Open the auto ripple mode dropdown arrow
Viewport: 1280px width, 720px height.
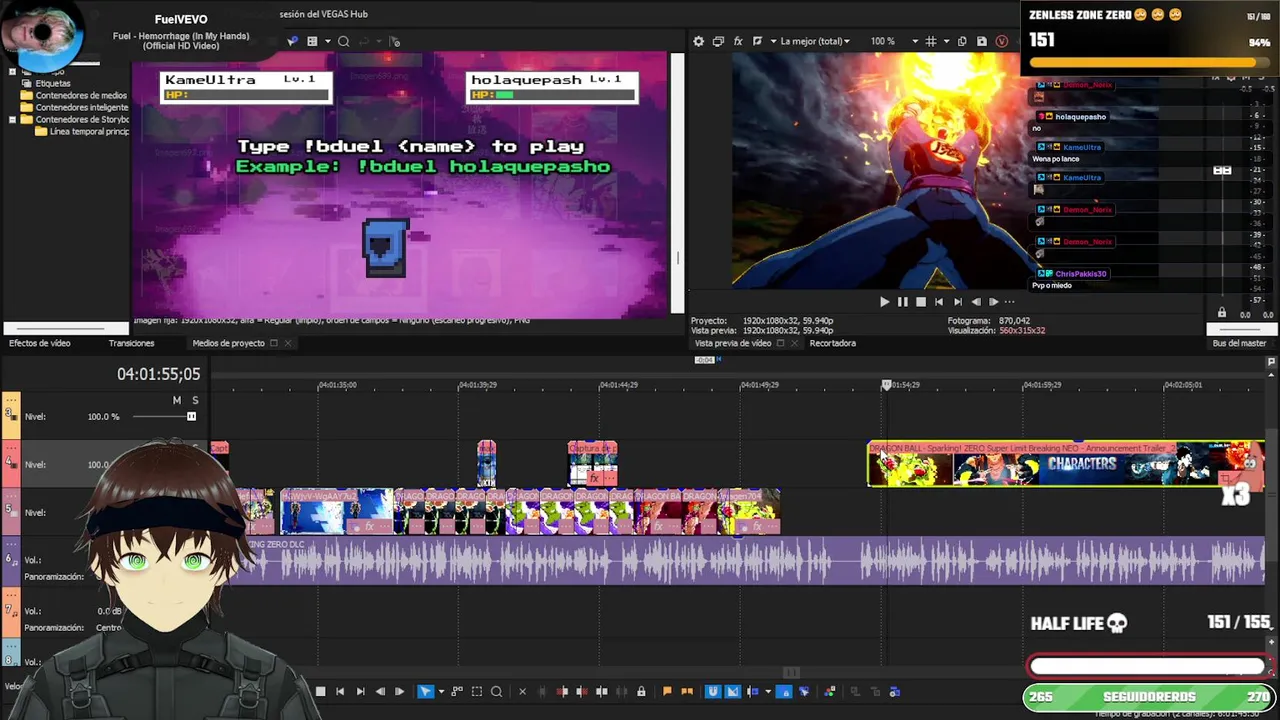click(768, 691)
